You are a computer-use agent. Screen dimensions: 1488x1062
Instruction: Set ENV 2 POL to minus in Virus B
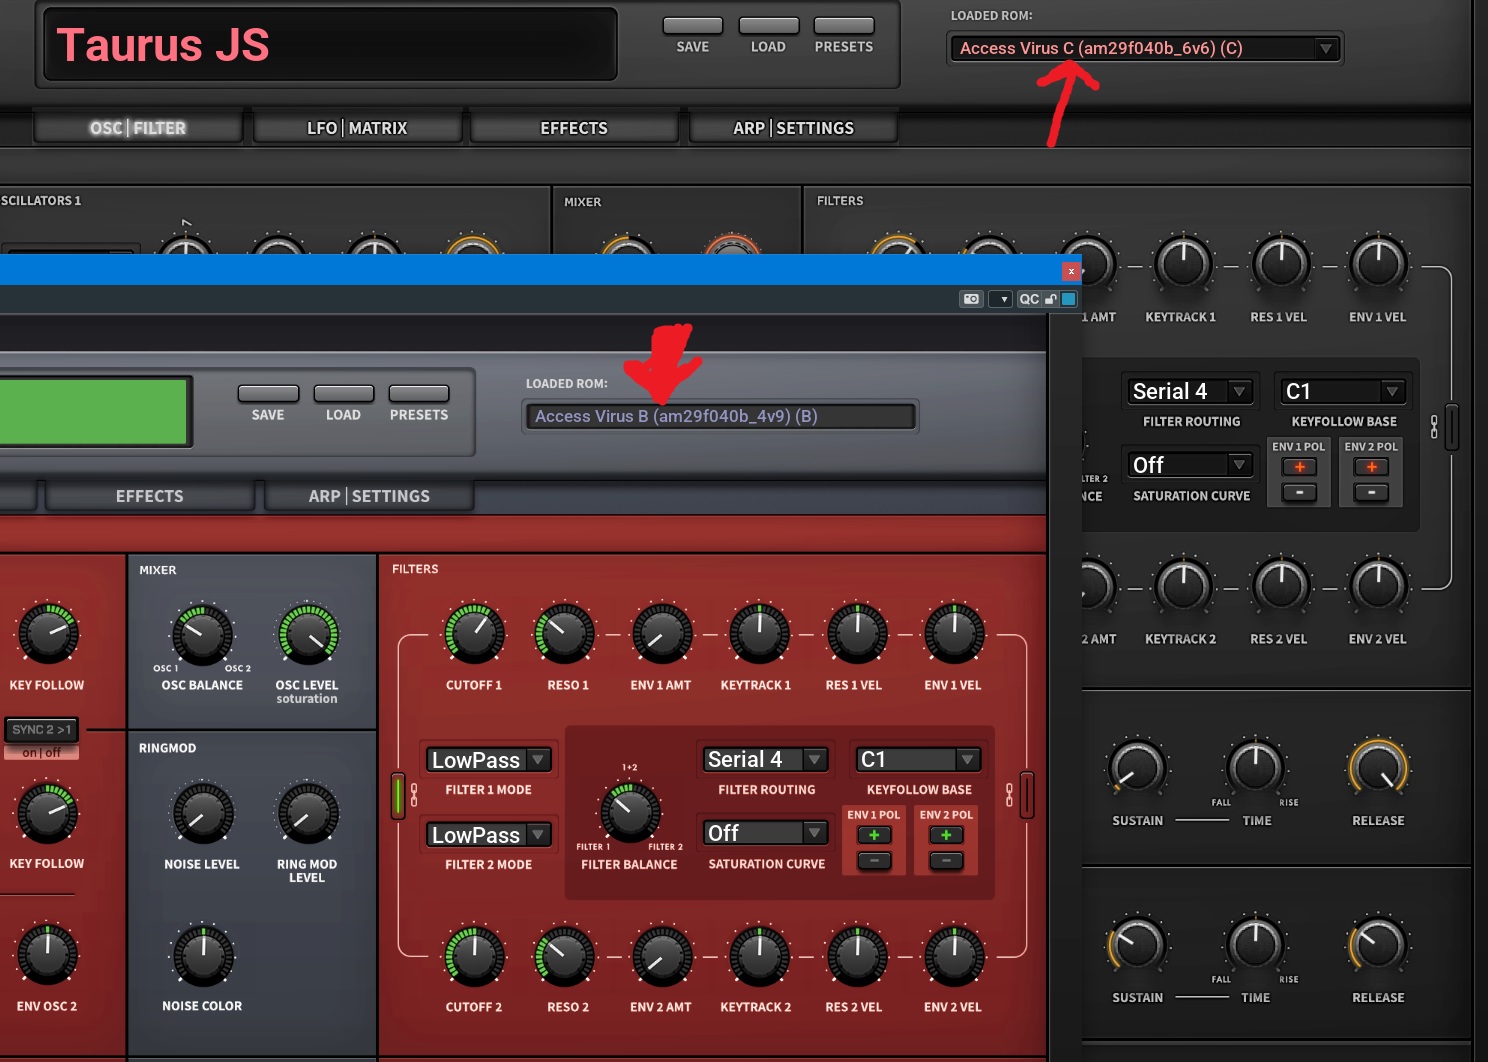point(946,861)
